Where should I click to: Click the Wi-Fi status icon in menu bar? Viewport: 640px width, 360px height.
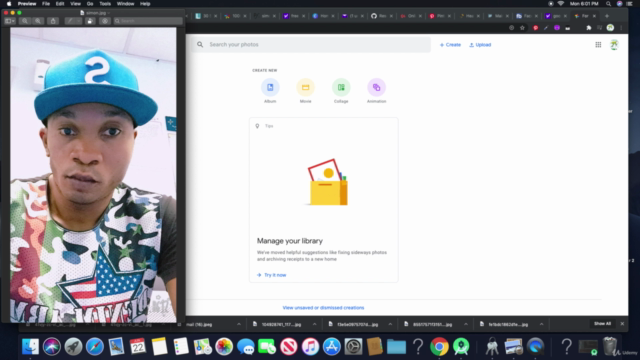561,4
